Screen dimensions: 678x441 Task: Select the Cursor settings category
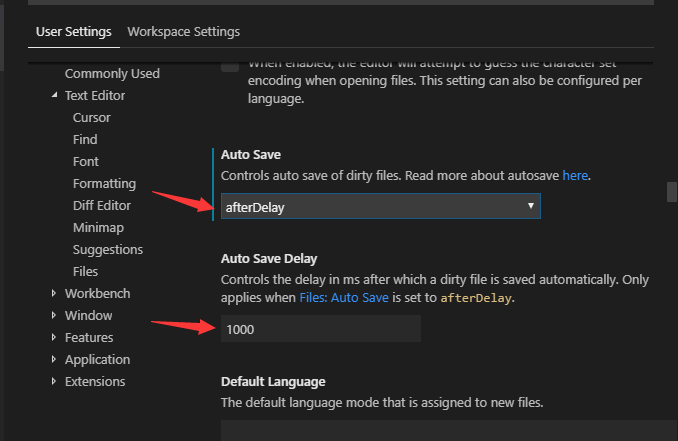click(92, 118)
